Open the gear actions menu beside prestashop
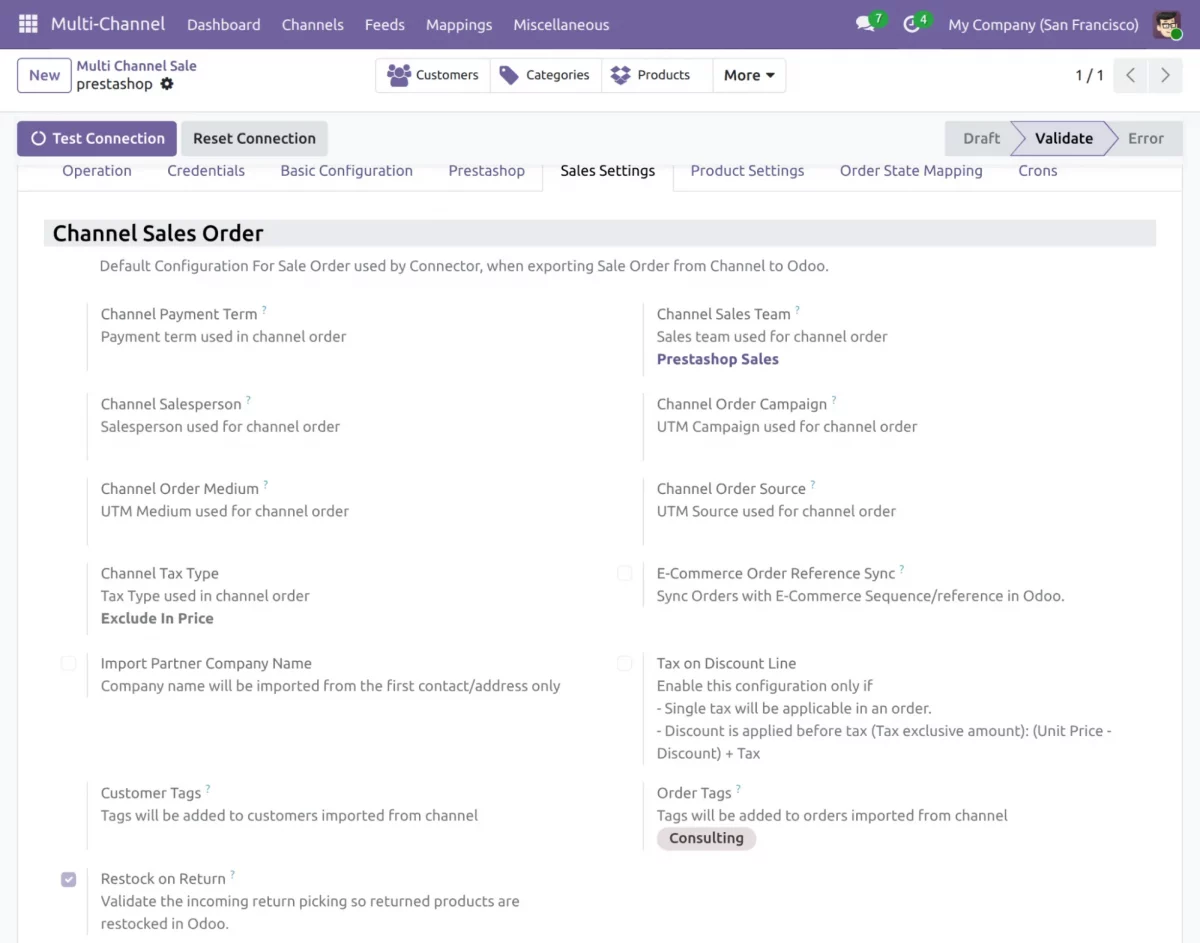The image size is (1200, 943). (x=167, y=84)
